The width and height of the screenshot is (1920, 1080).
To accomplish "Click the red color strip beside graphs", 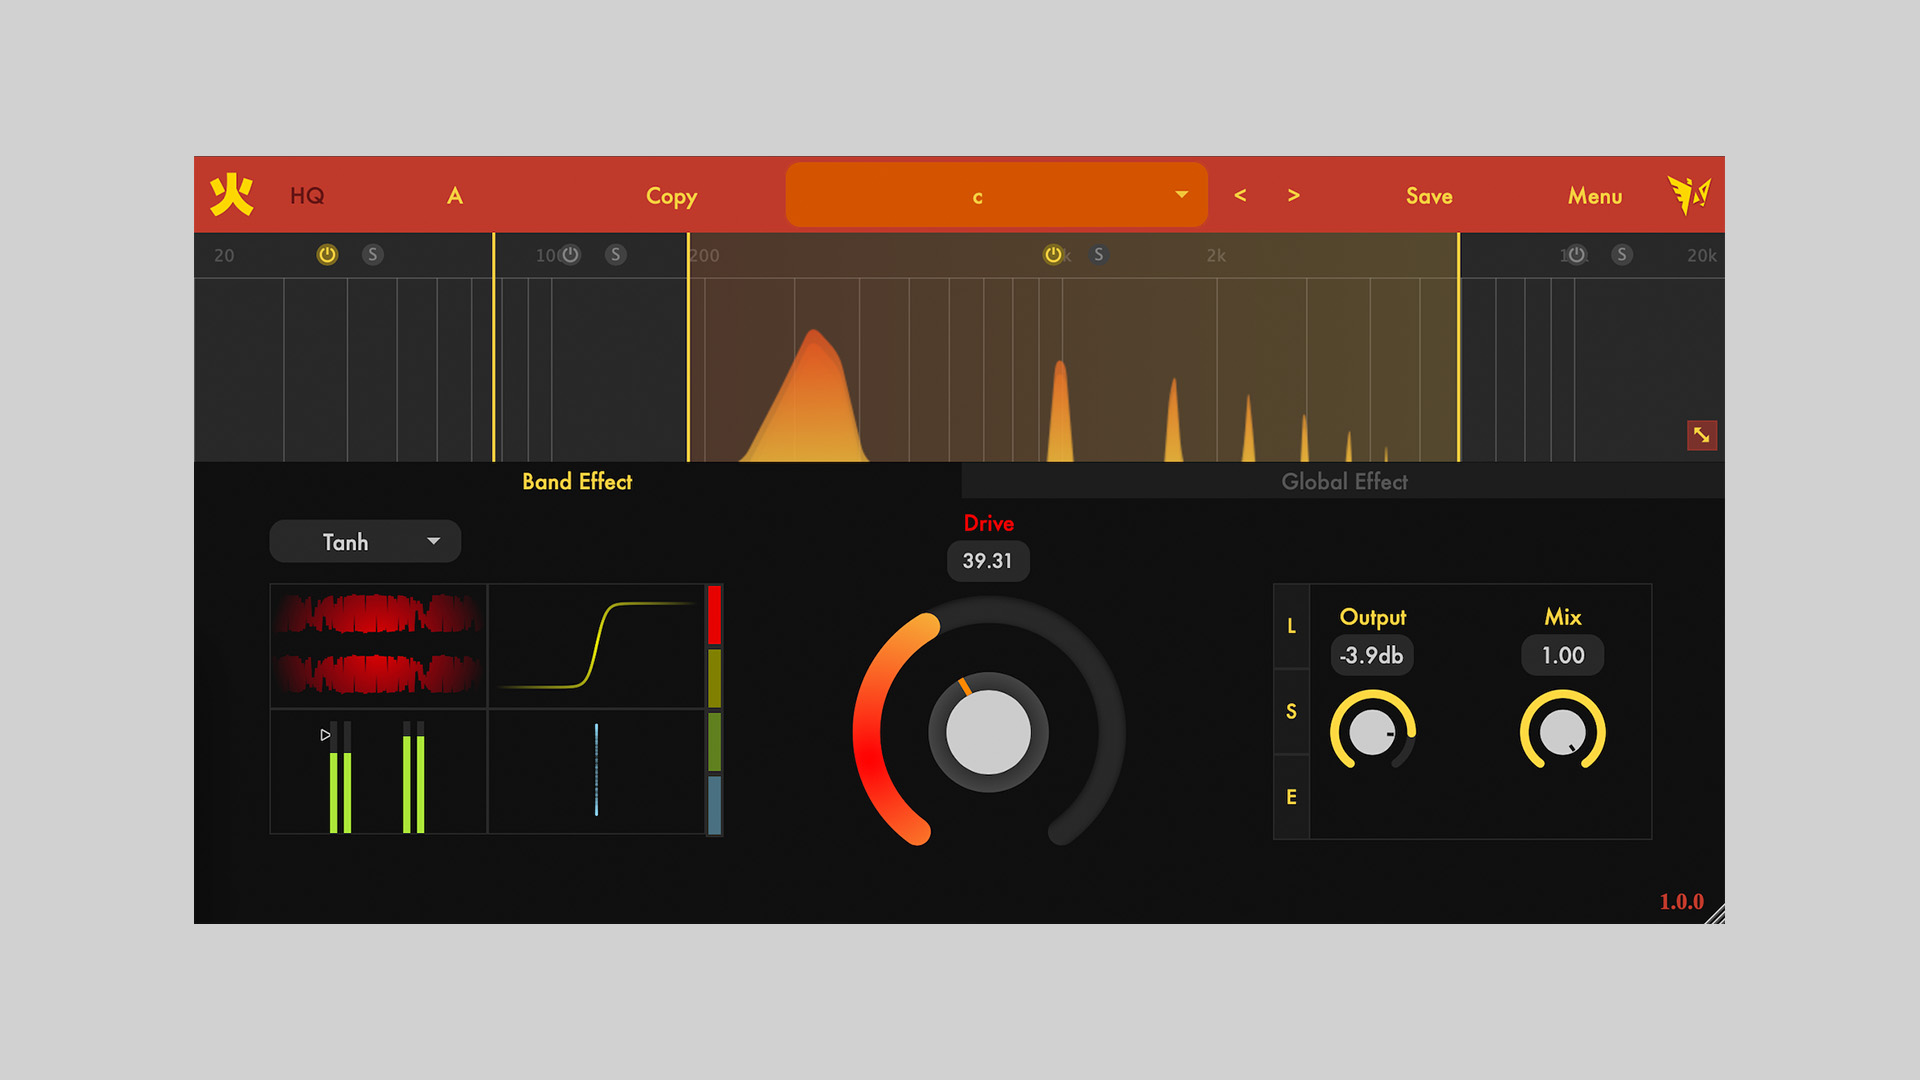I will [x=714, y=615].
